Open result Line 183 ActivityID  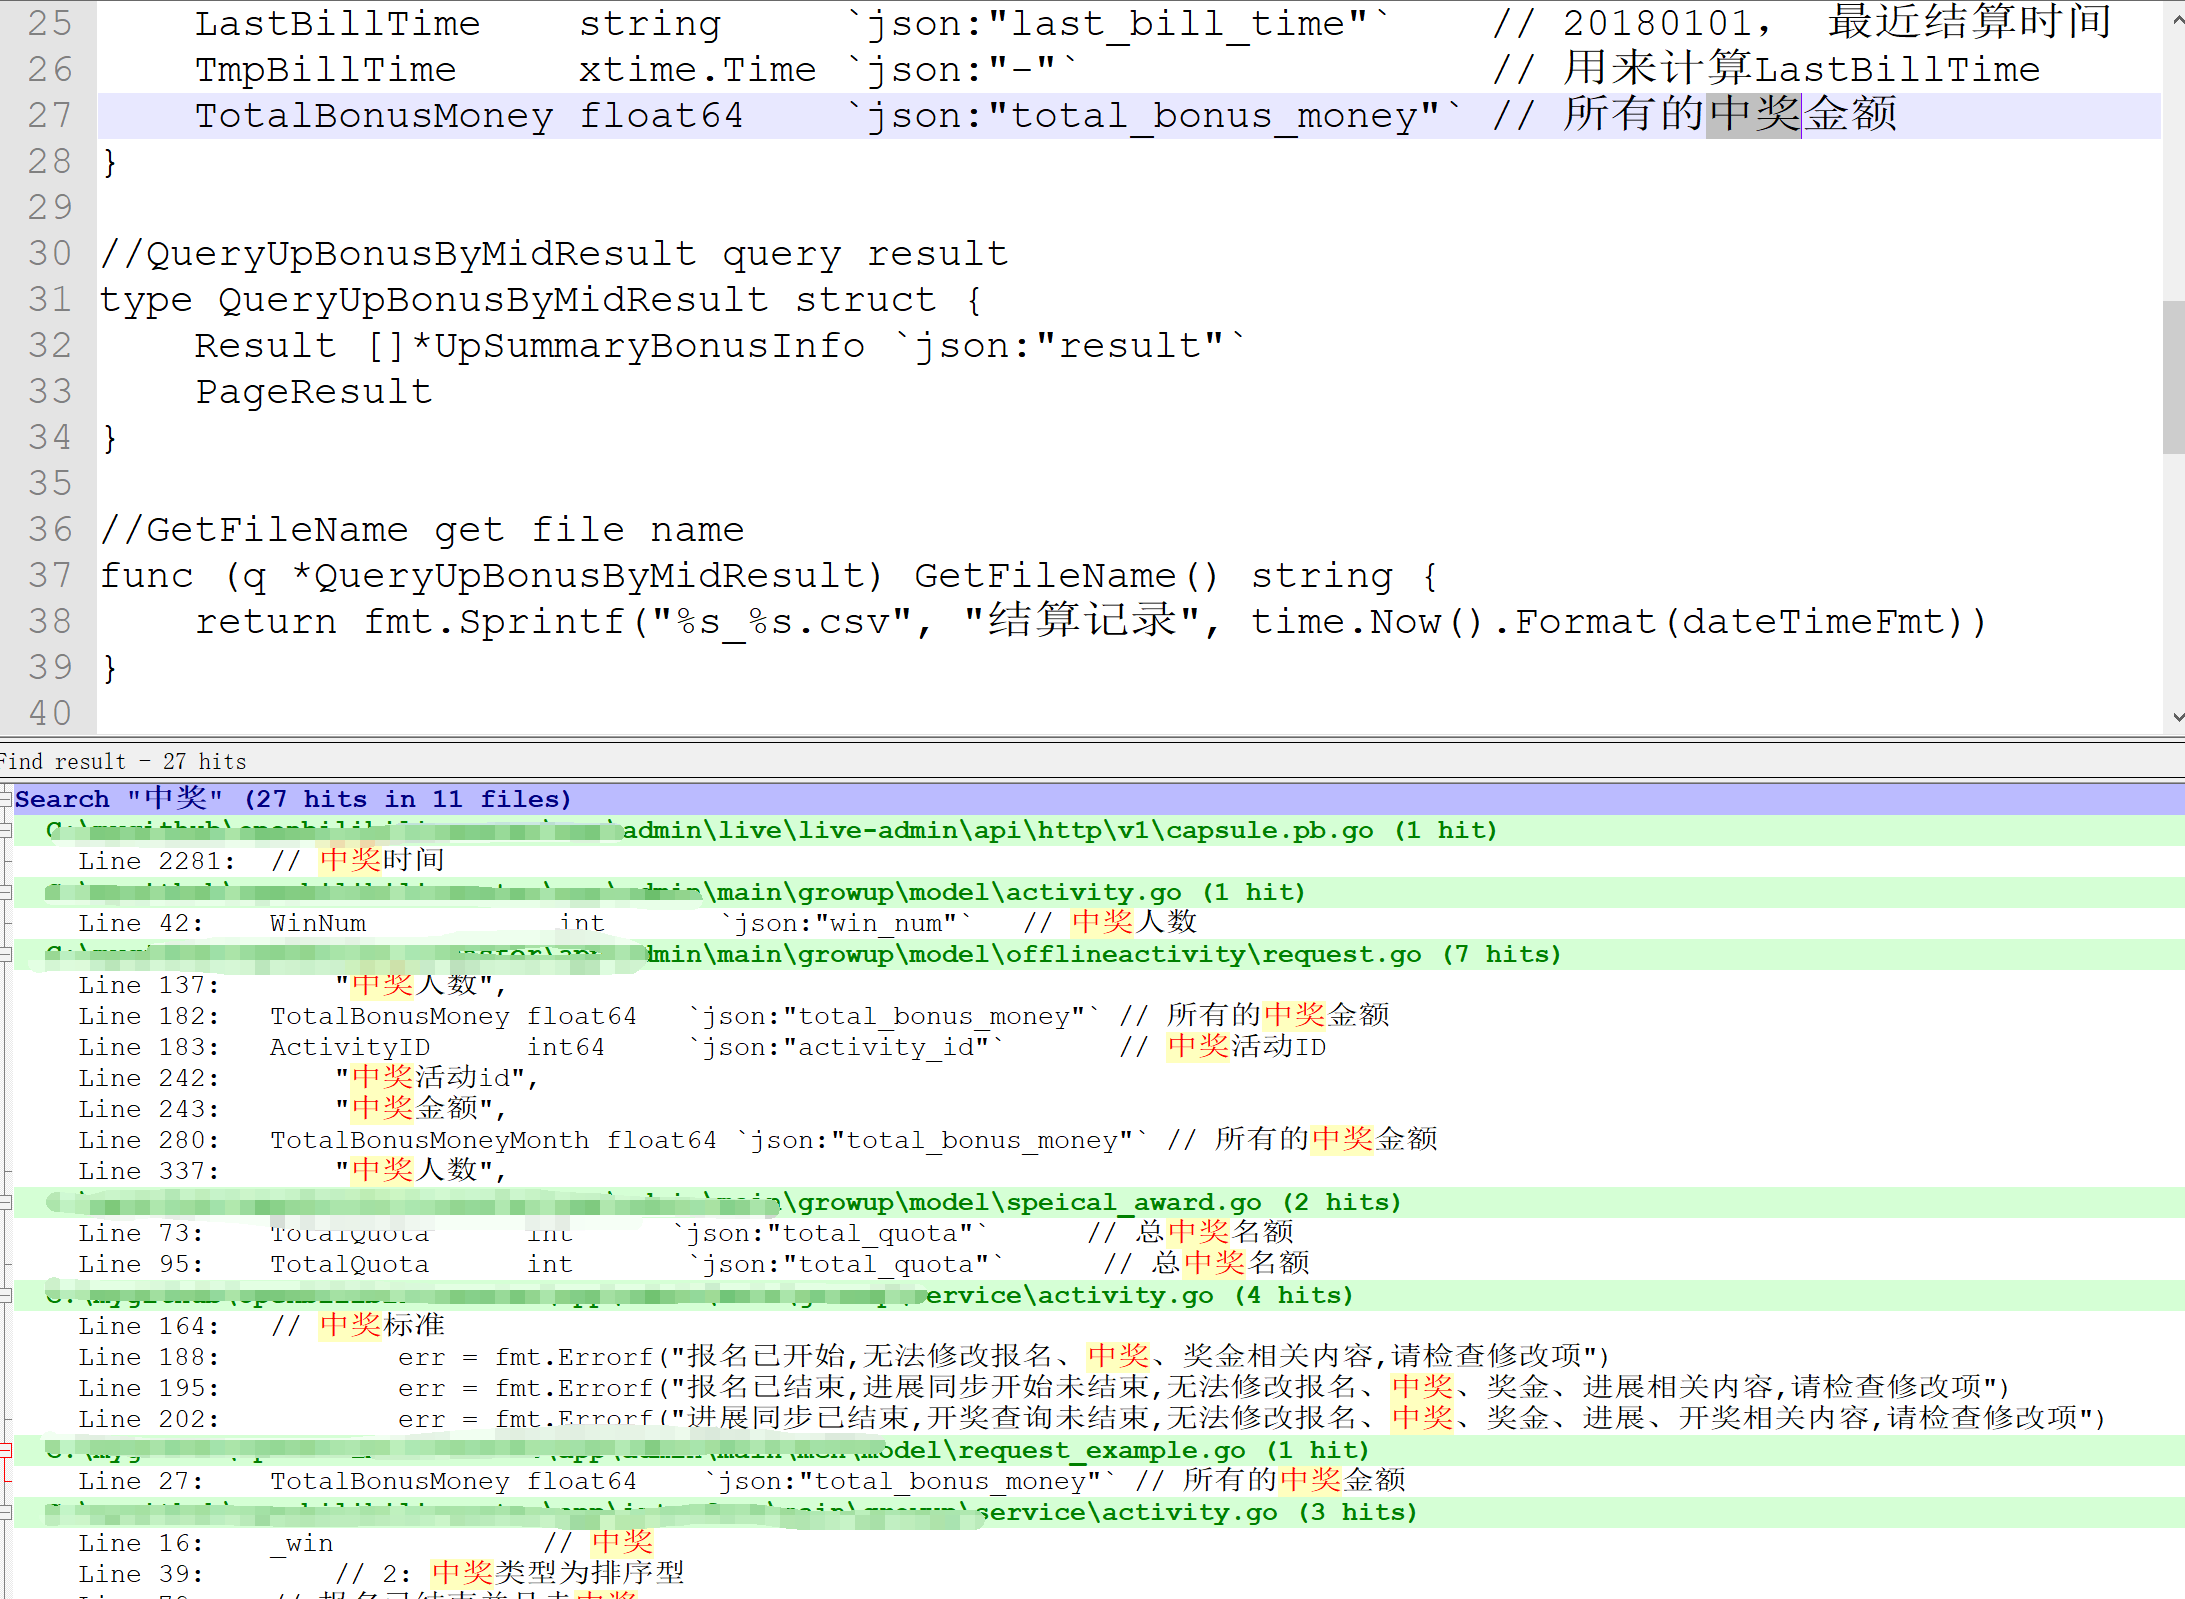[x=350, y=1047]
